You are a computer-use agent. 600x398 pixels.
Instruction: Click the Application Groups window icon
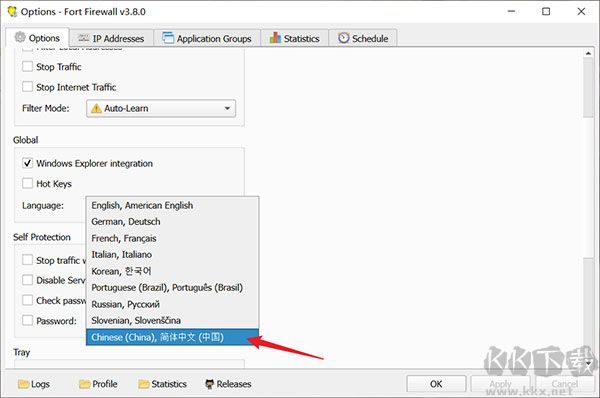click(x=168, y=38)
